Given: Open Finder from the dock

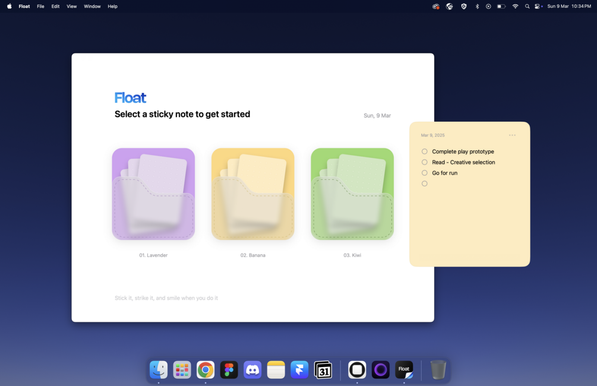Looking at the screenshot, I should [158, 370].
